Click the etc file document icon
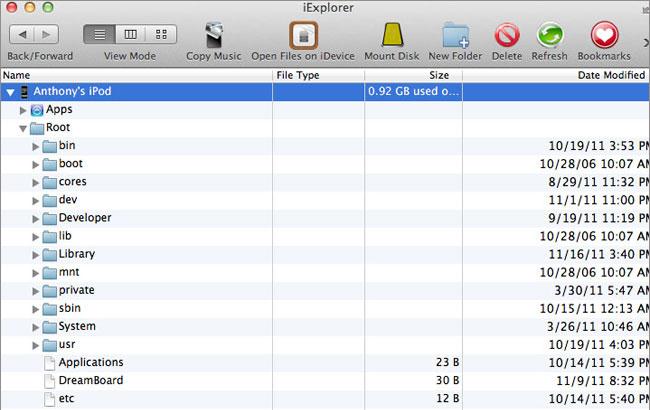The width and height of the screenshot is (650, 410). click(49, 399)
